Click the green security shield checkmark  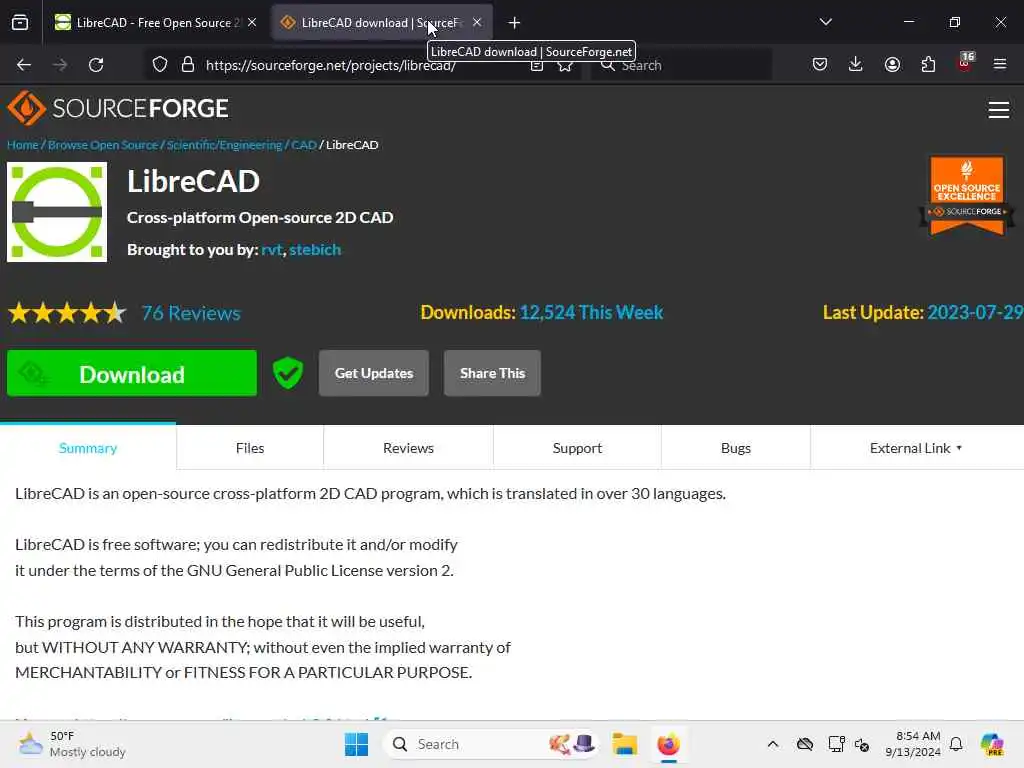(287, 373)
